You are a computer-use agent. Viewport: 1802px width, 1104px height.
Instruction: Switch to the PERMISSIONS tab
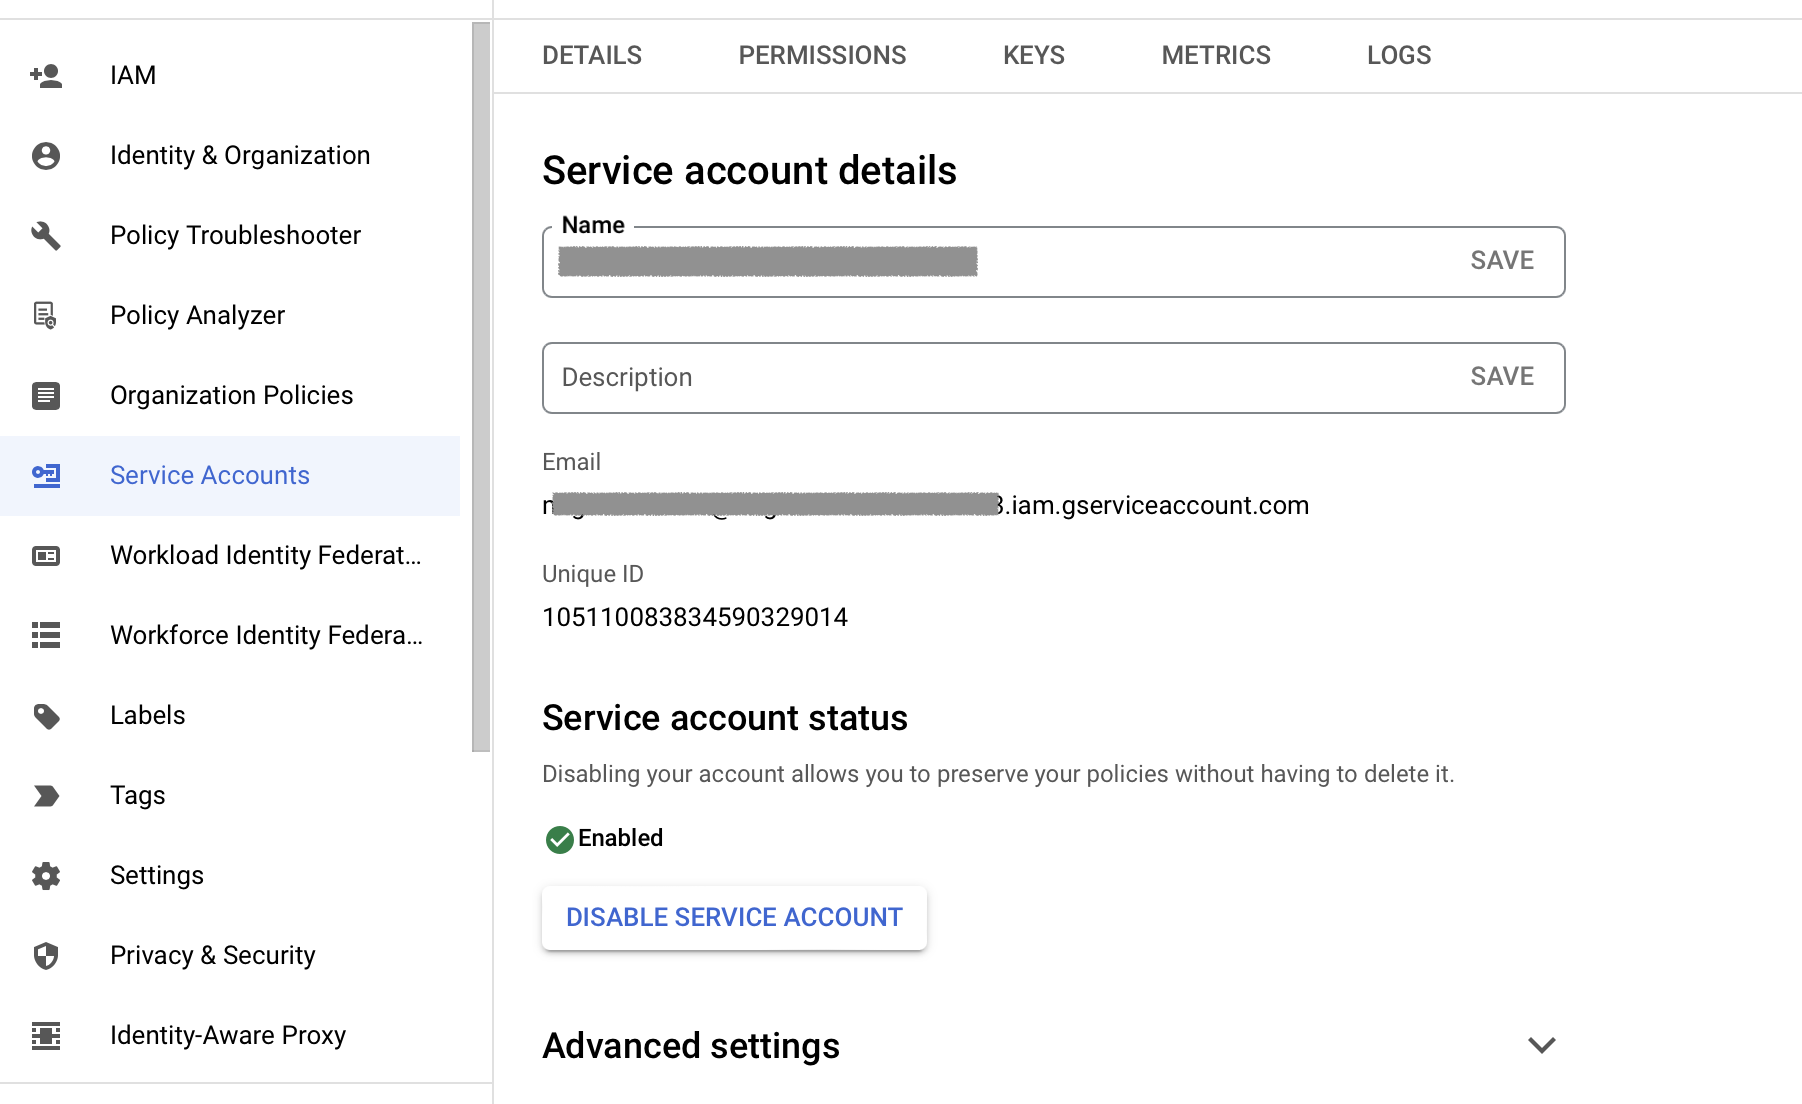(822, 56)
